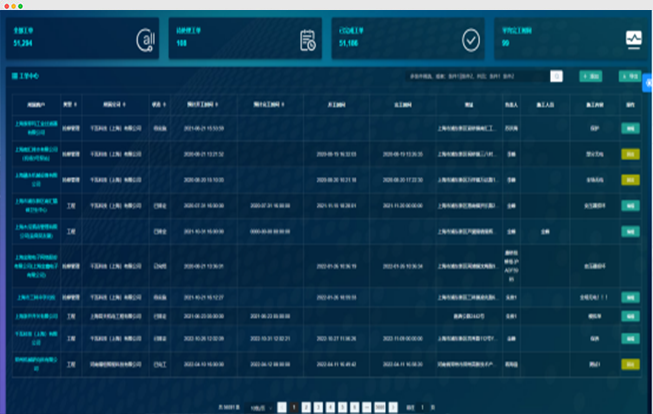Click the yellow action button in second table row
Image resolution: width=653 pixels, height=414 pixels.
pyautogui.click(x=630, y=154)
